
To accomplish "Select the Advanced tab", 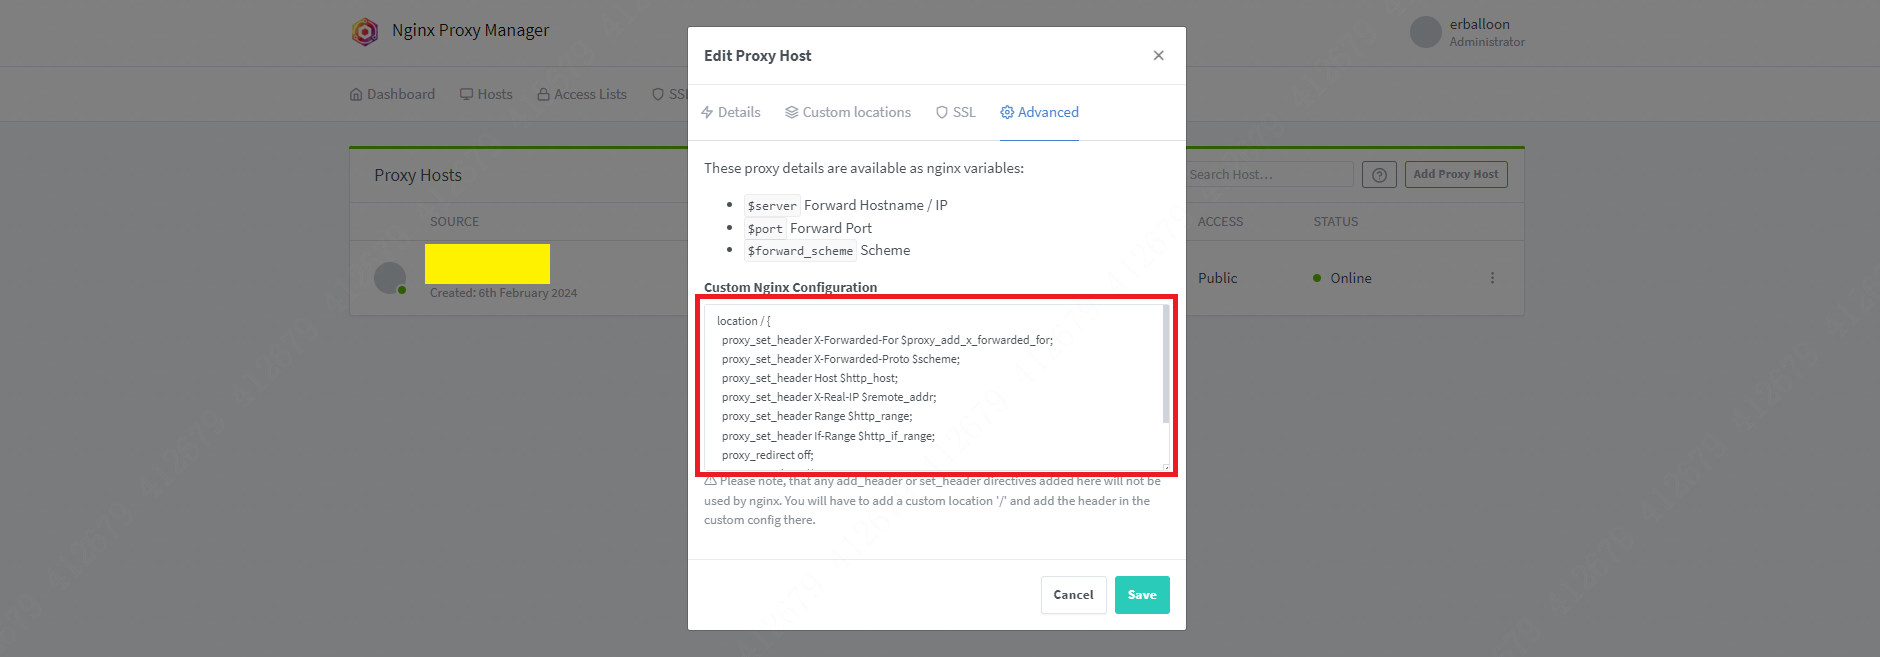I will point(1040,112).
